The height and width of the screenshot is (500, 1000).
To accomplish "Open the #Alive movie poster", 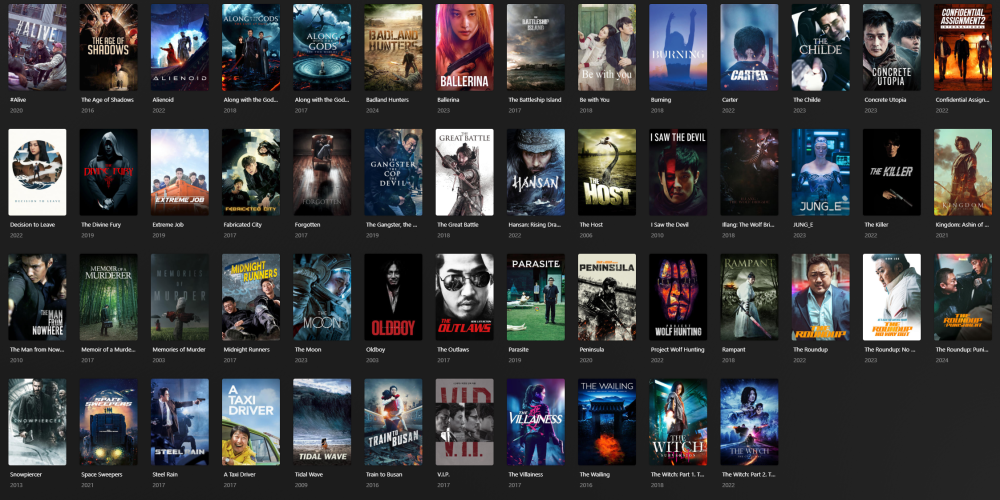I will pyautogui.click(x=37, y=47).
